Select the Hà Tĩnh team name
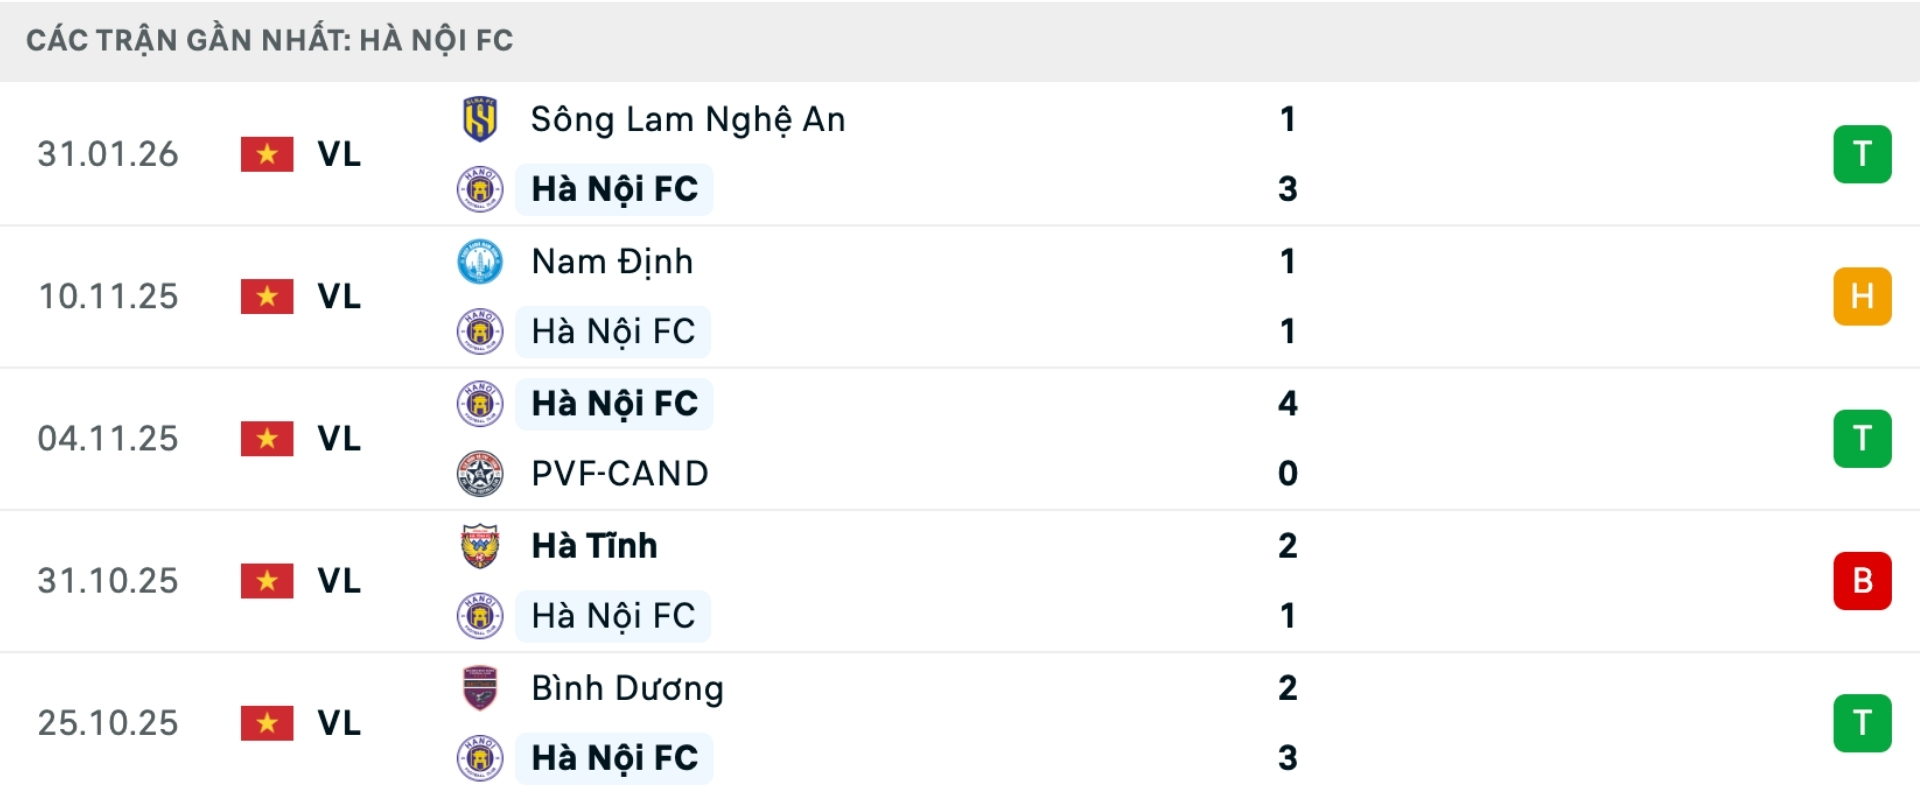The height and width of the screenshot is (792, 1920). tap(594, 546)
